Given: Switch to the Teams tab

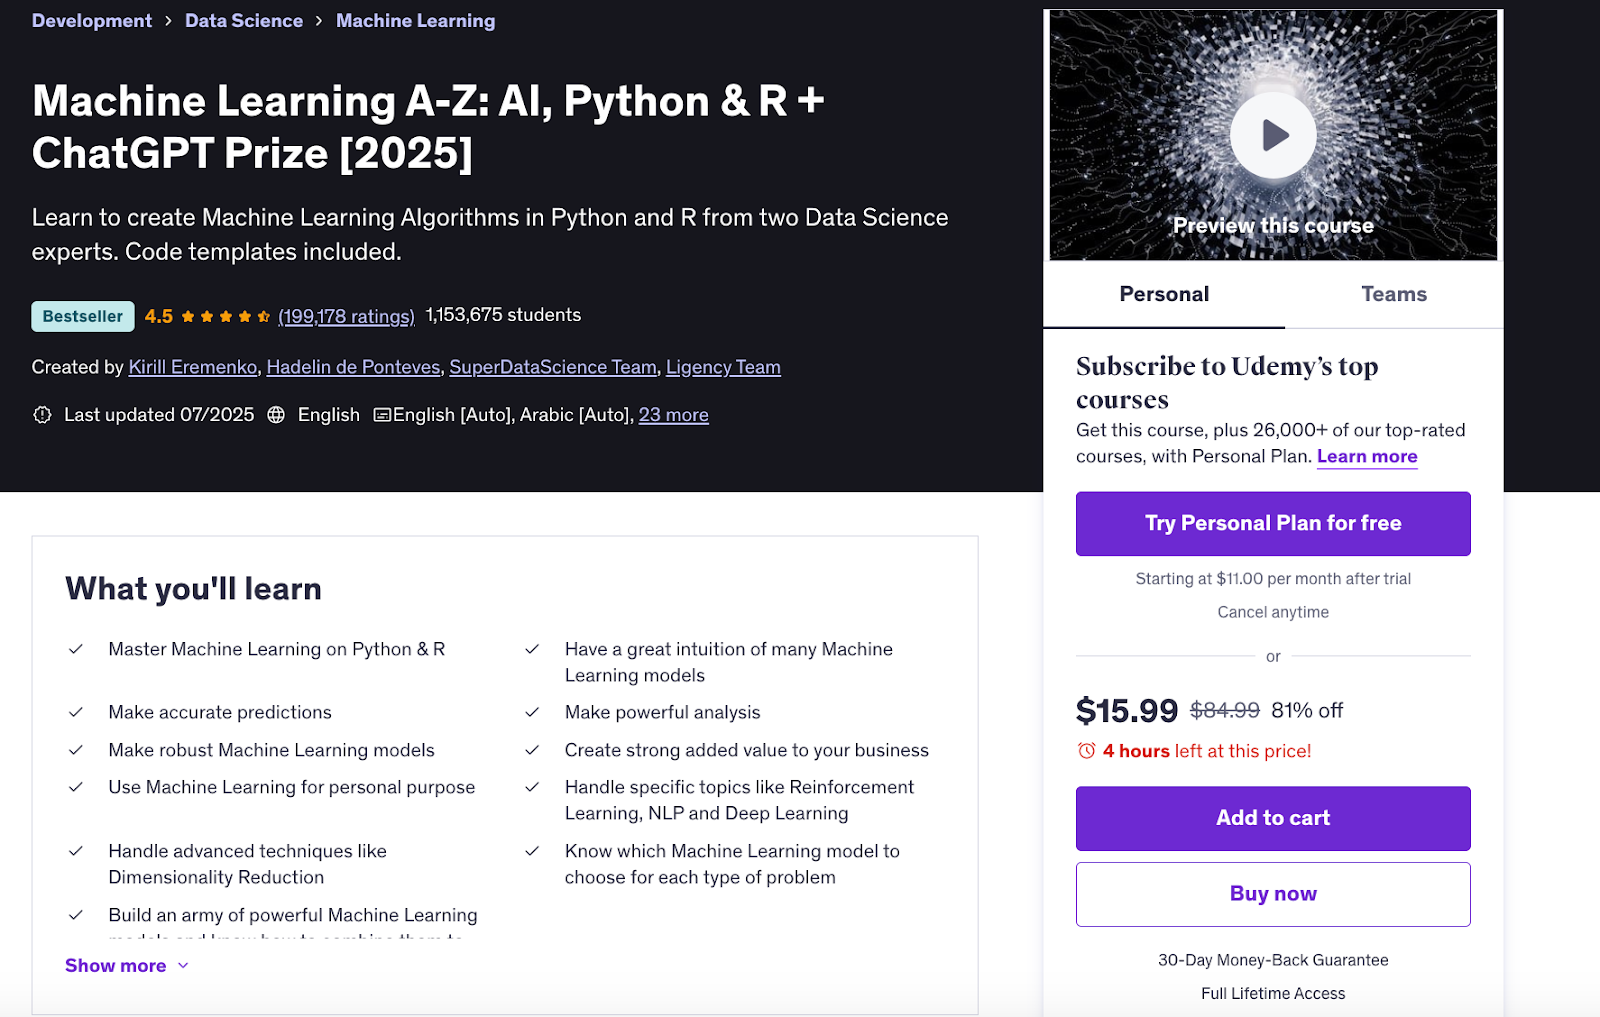Looking at the screenshot, I should pos(1393,294).
